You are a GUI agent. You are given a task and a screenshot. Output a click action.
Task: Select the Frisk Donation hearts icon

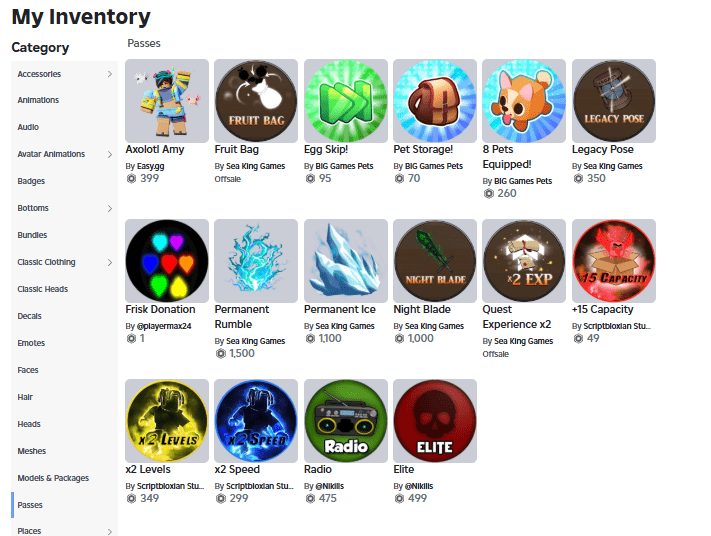[167, 261]
